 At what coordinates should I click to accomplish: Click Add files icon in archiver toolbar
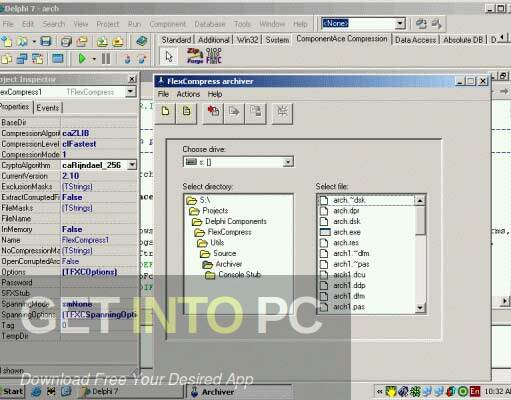(213, 113)
